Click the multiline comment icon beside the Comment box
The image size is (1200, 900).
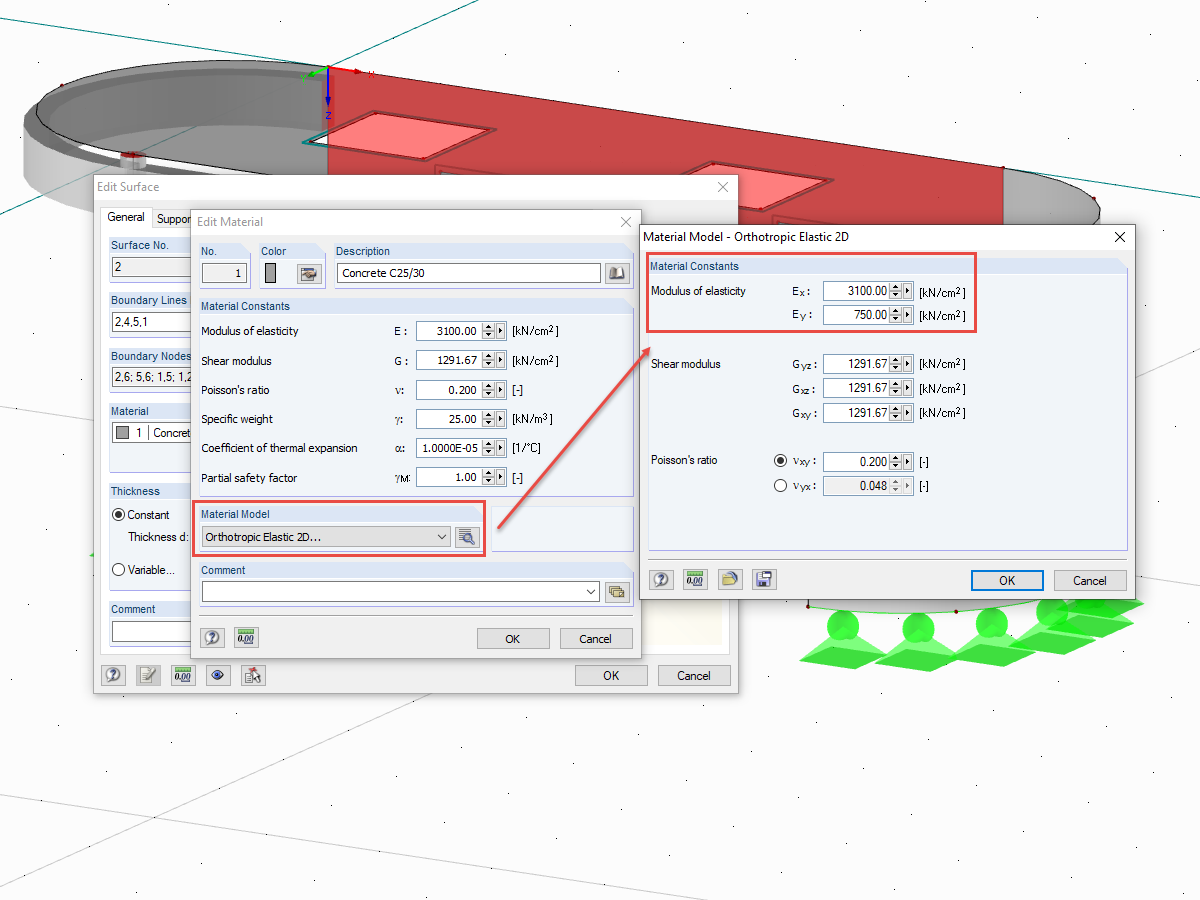pos(617,591)
